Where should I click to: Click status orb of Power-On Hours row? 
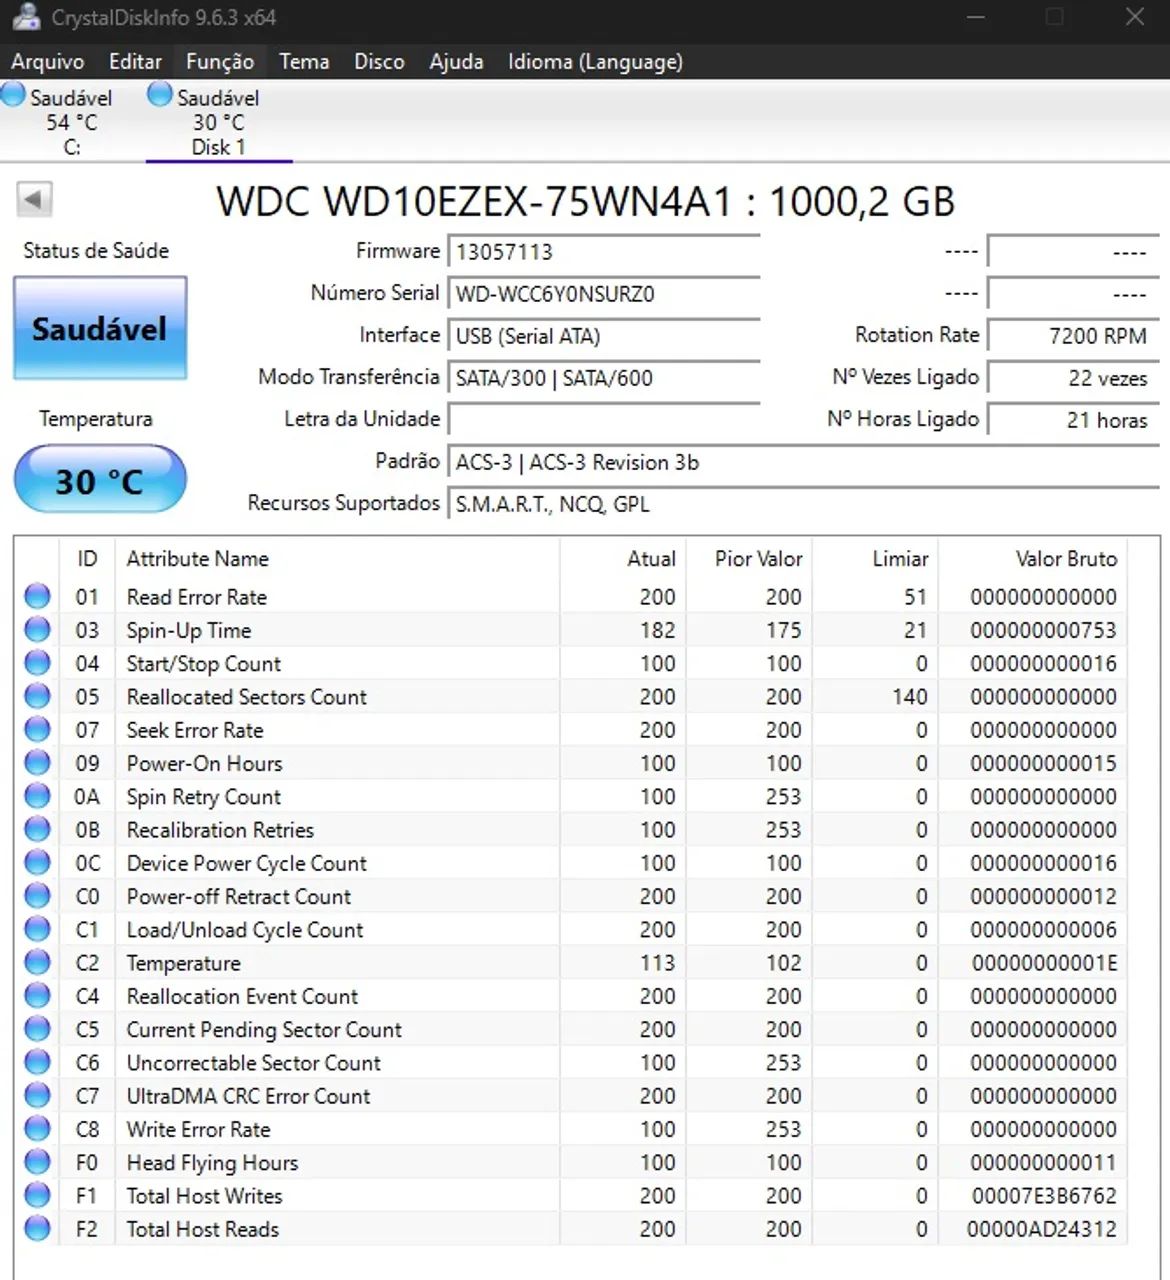click(x=37, y=763)
